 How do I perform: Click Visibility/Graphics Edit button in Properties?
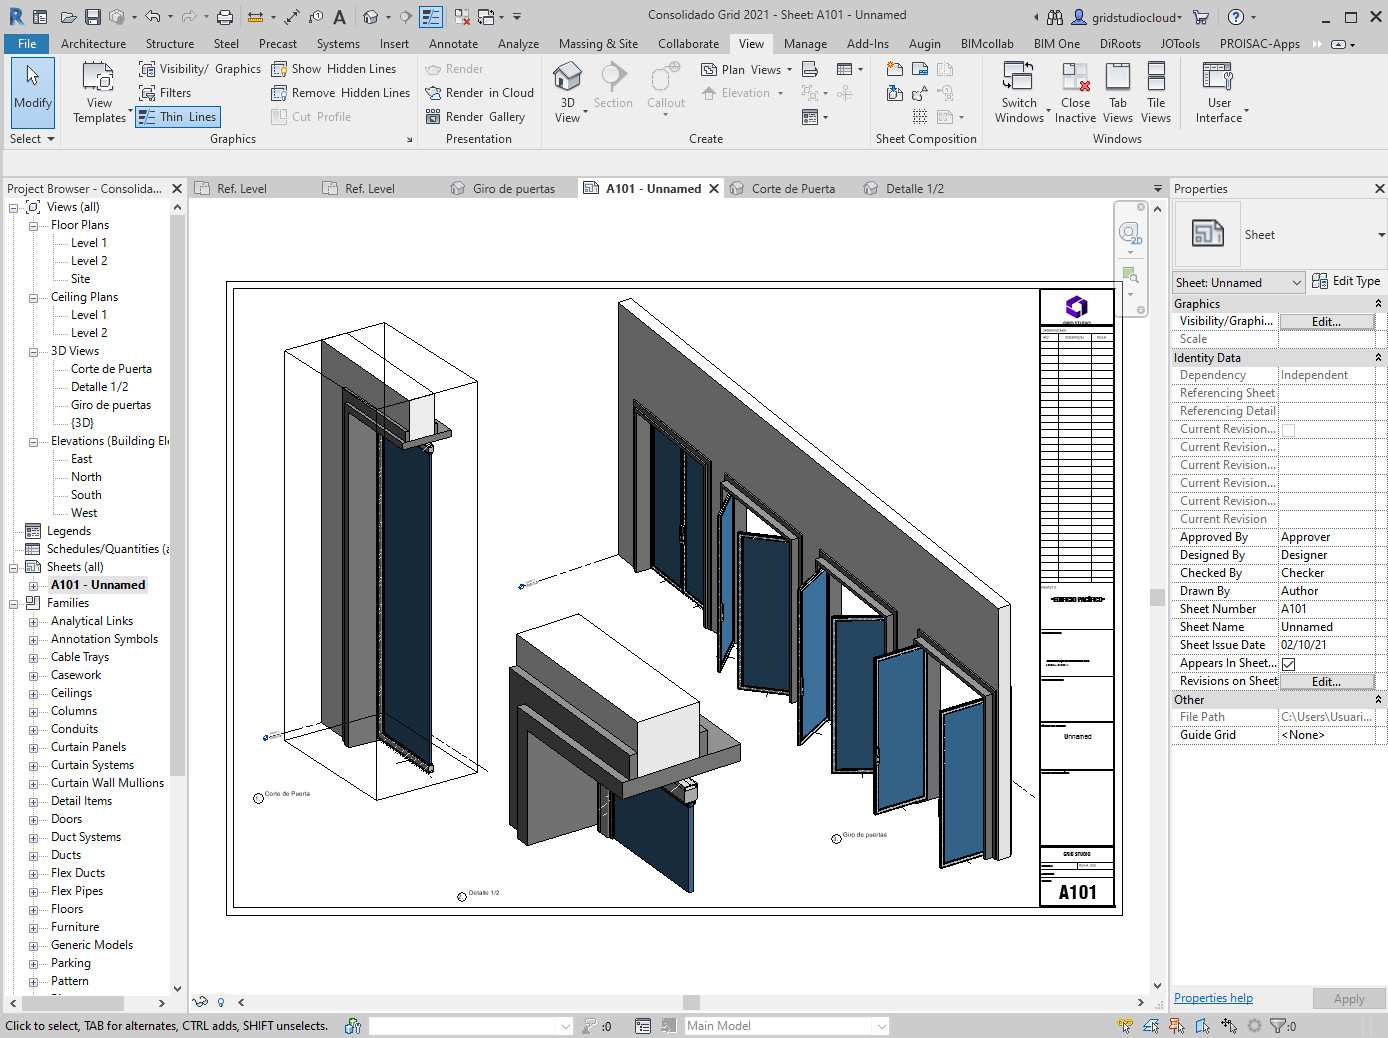click(1326, 322)
